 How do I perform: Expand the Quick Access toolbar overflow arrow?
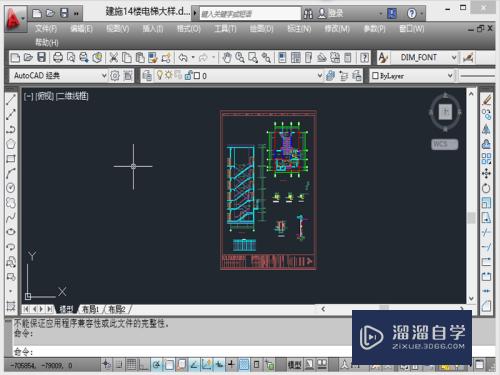point(76,13)
